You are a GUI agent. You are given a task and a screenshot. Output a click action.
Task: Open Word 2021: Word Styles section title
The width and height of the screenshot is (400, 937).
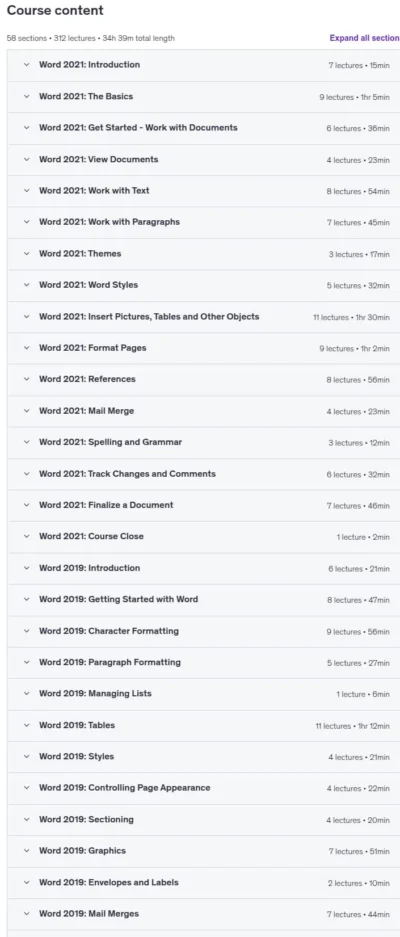pos(88,285)
